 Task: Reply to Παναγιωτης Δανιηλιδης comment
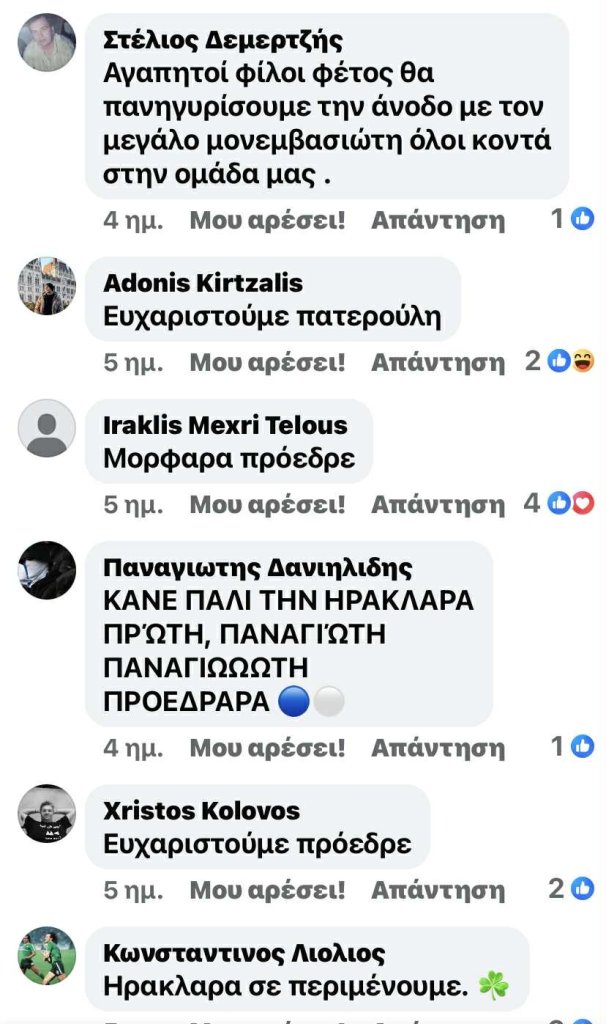click(x=438, y=748)
